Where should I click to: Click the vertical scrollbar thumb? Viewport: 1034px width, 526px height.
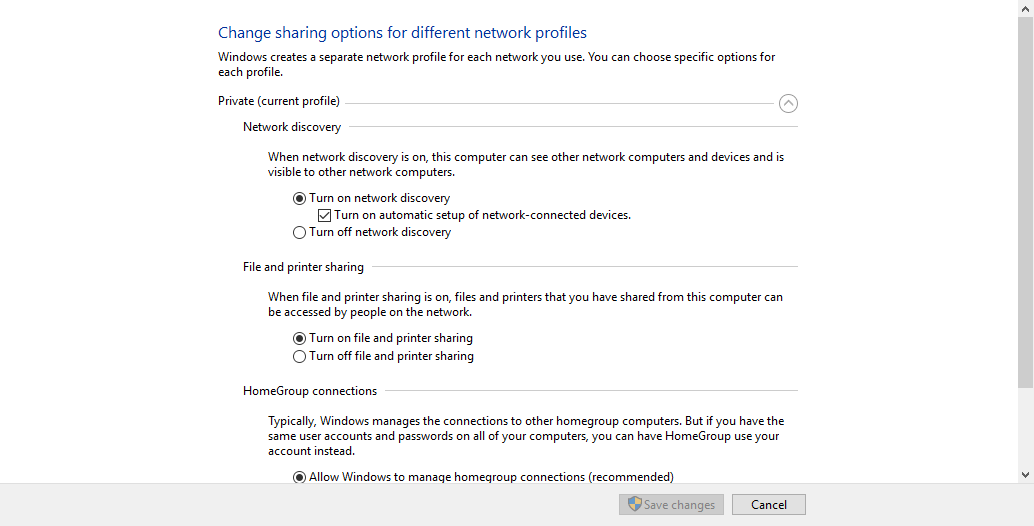coord(1025,200)
